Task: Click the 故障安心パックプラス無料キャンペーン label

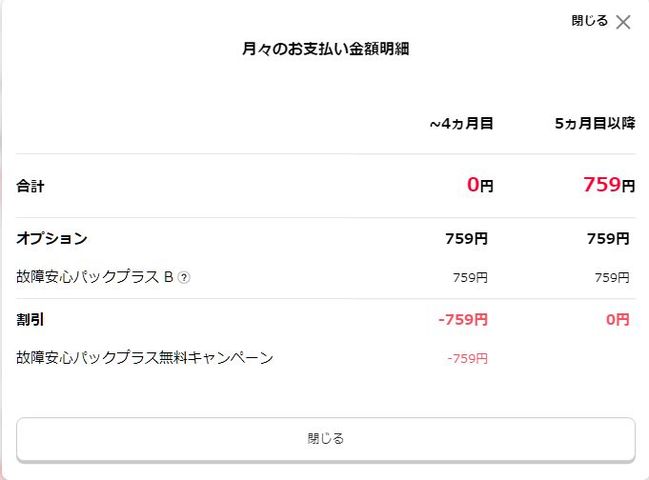Action: tap(145, 357)
